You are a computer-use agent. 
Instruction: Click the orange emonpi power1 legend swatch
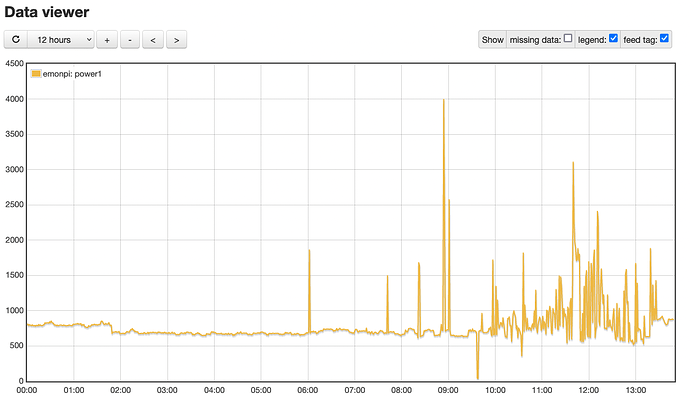(36, 73)
